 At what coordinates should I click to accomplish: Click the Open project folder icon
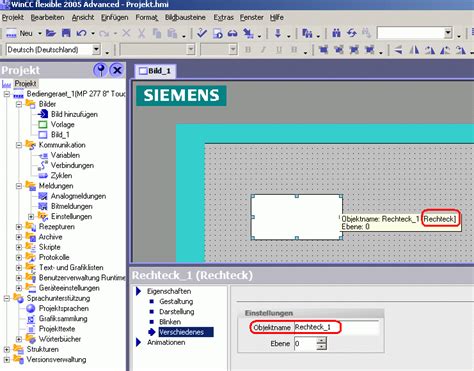pos(51,33)
